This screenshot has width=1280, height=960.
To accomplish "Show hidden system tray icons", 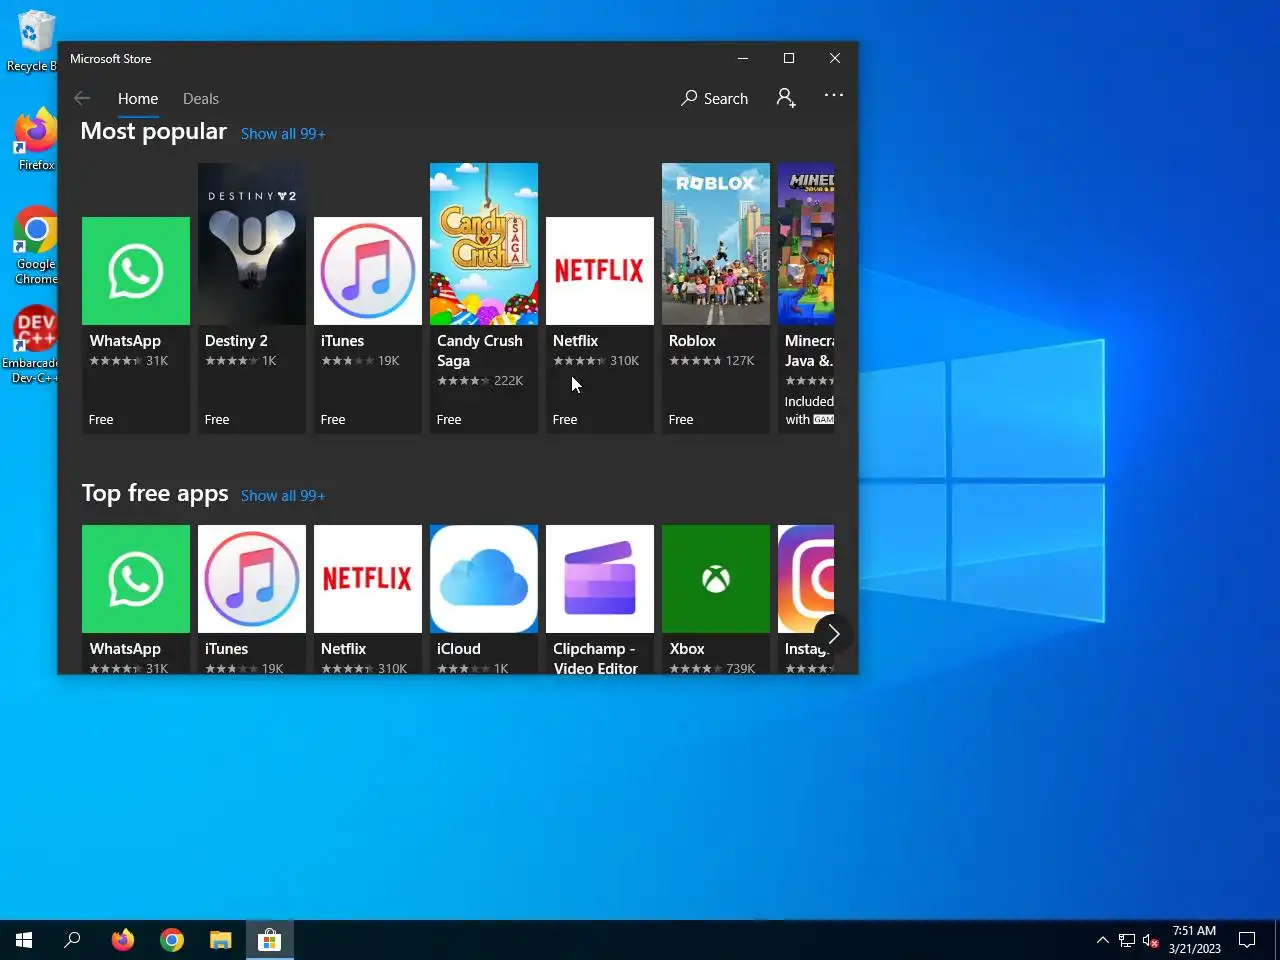I will point(1102,940).
